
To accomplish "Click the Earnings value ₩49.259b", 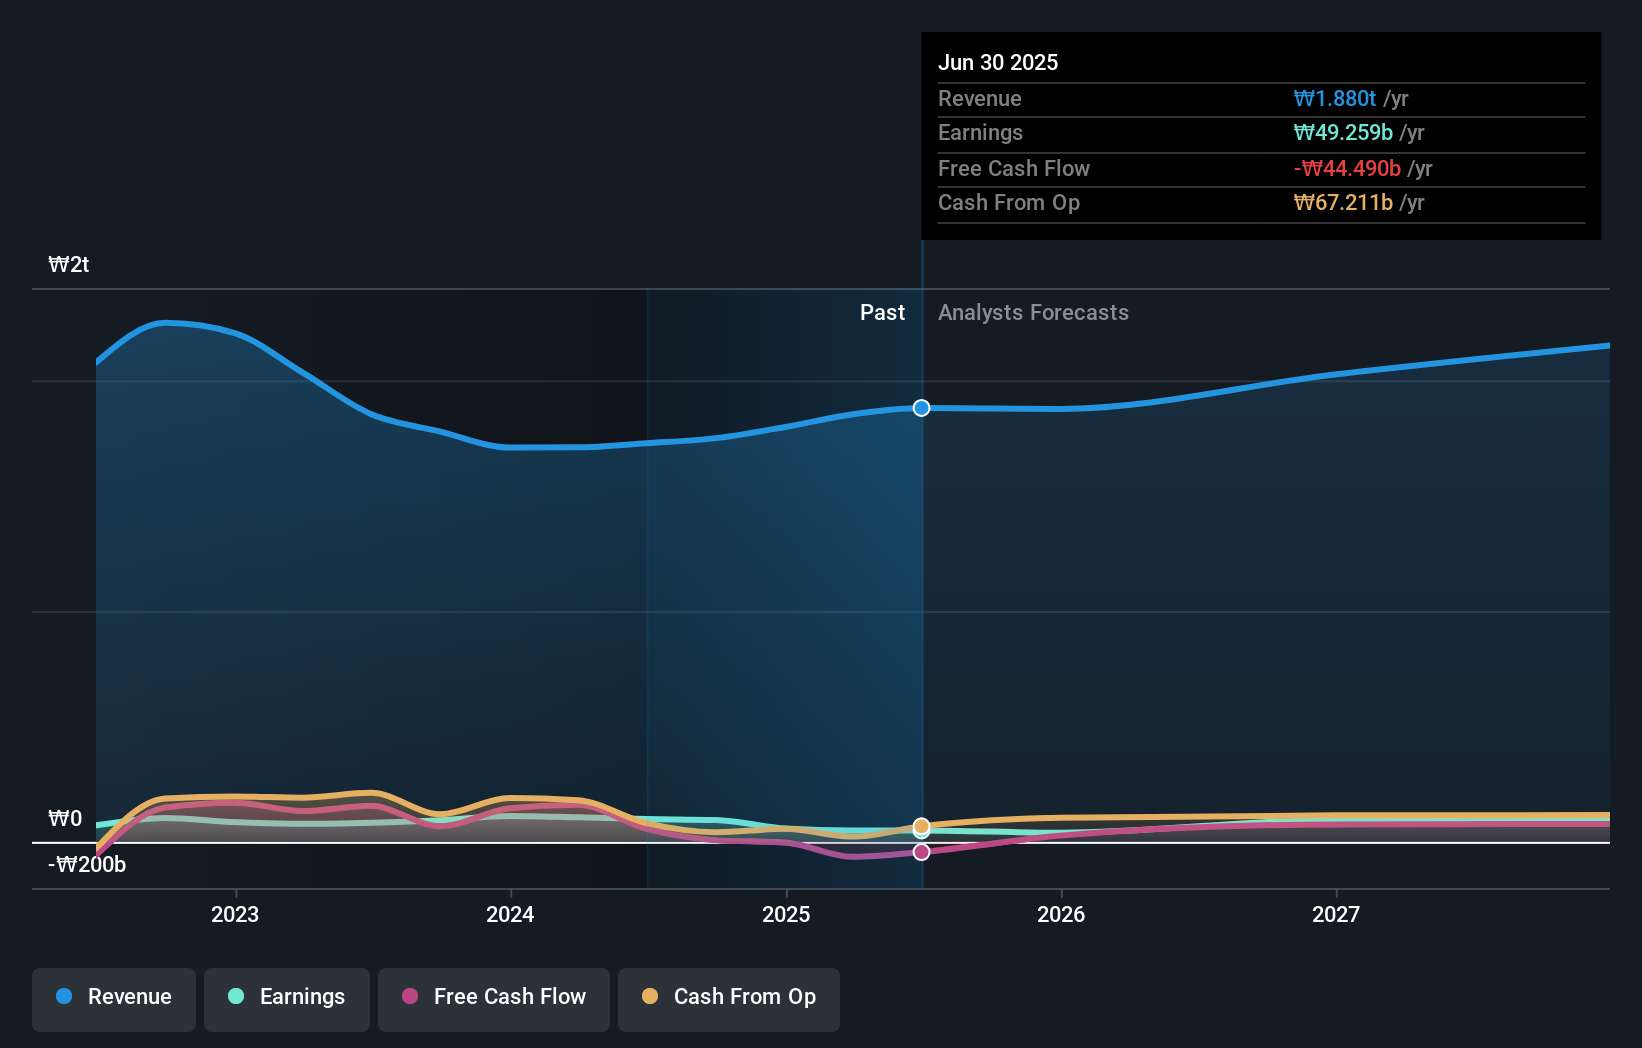I will (1343, 132).
